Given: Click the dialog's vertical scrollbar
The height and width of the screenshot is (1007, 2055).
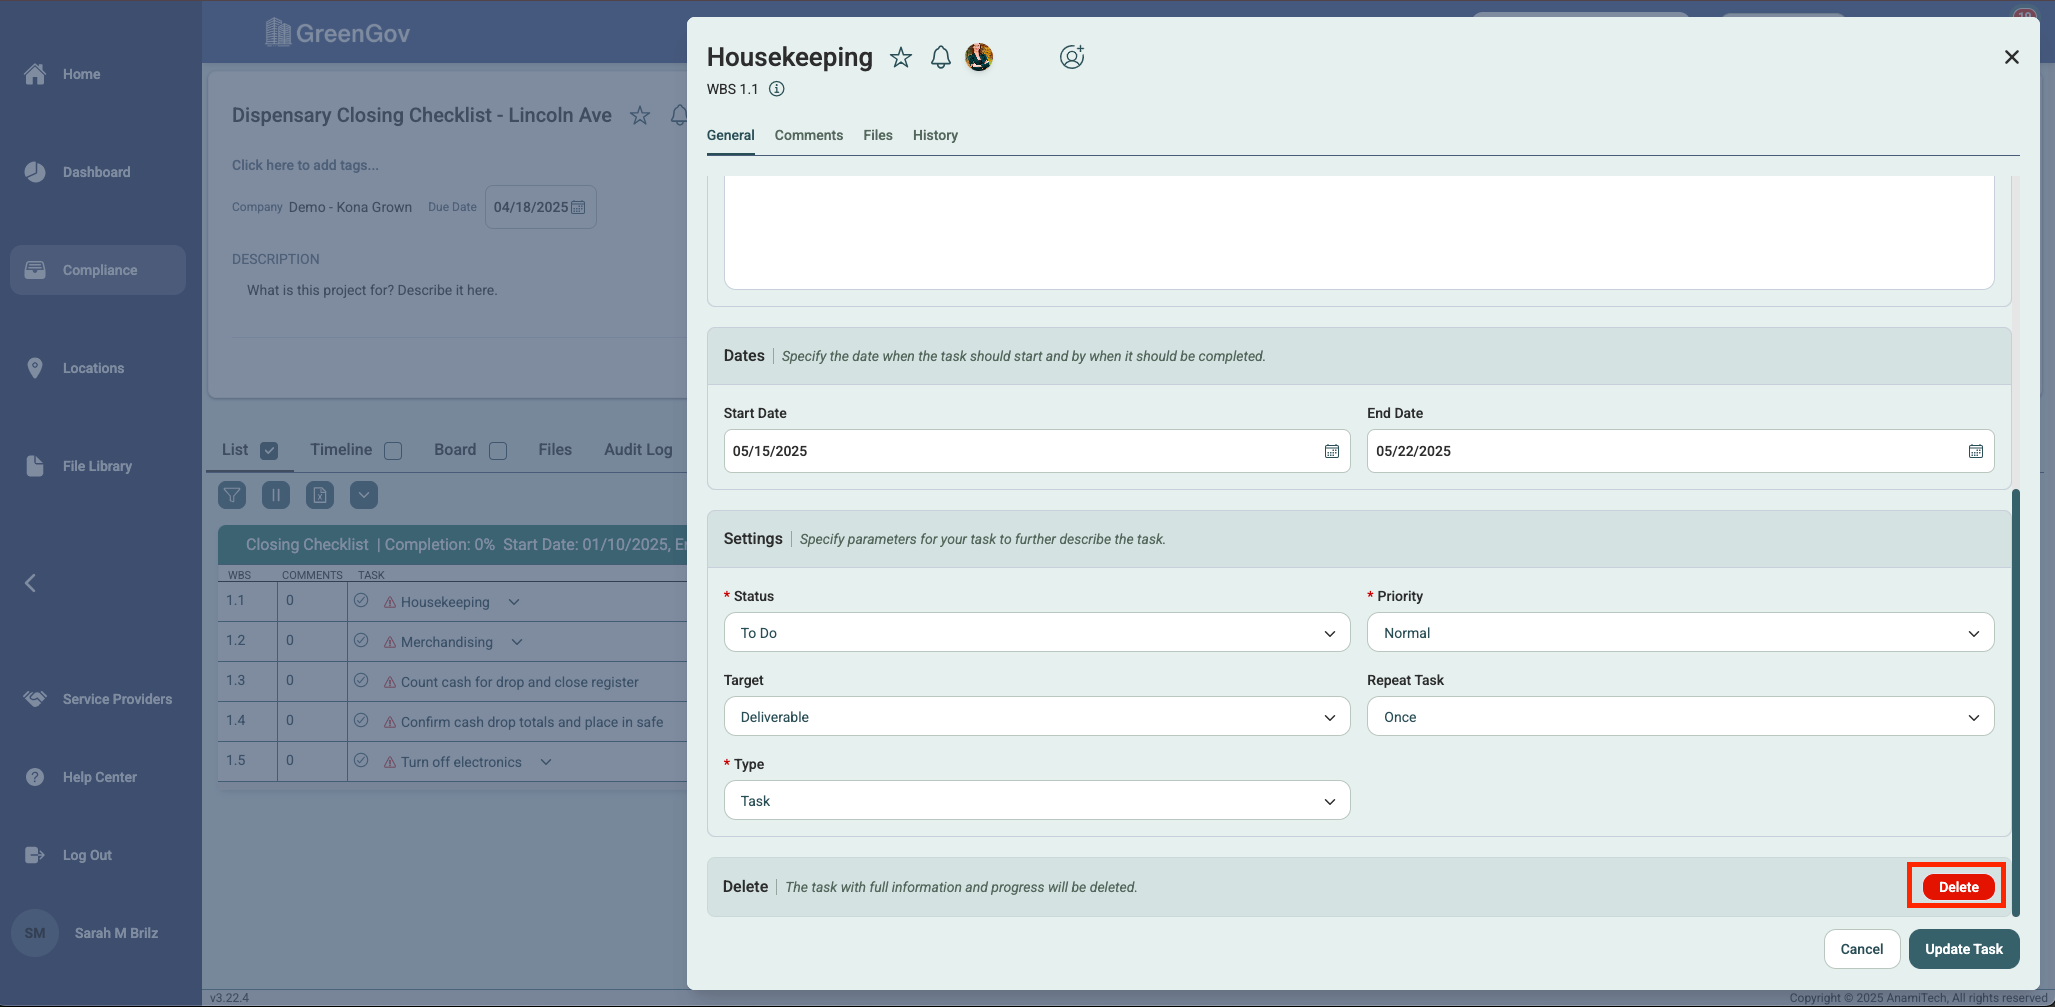Looking at the screenshot, I should pos(2015,700).
